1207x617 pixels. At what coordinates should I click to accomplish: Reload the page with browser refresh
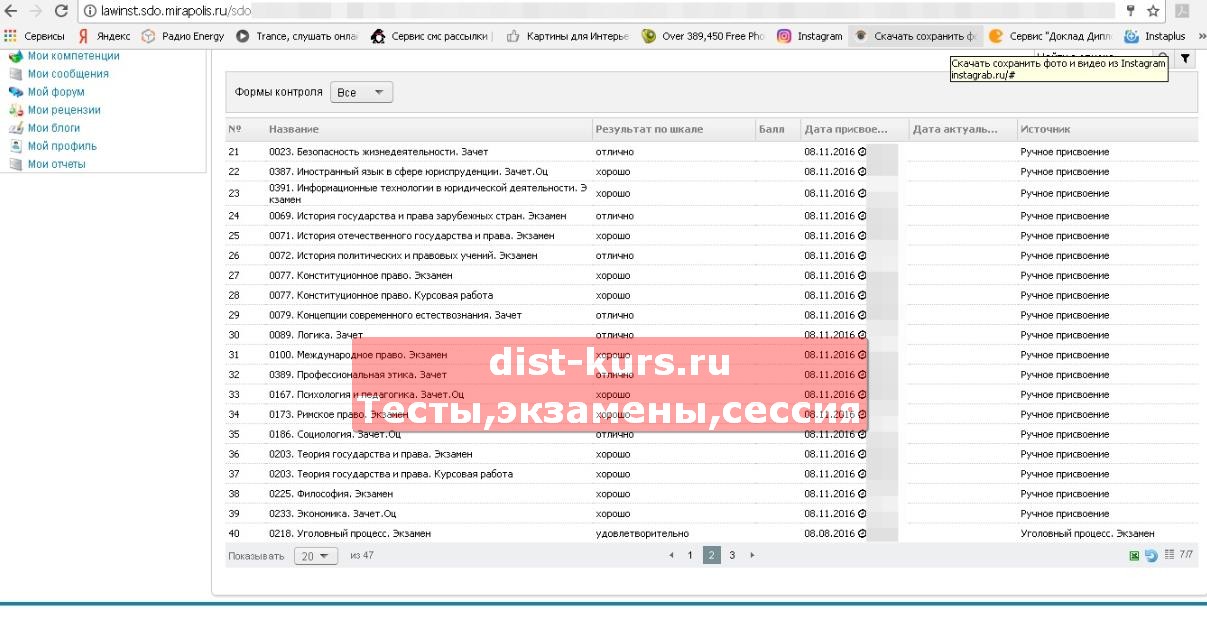pos(61,11)
